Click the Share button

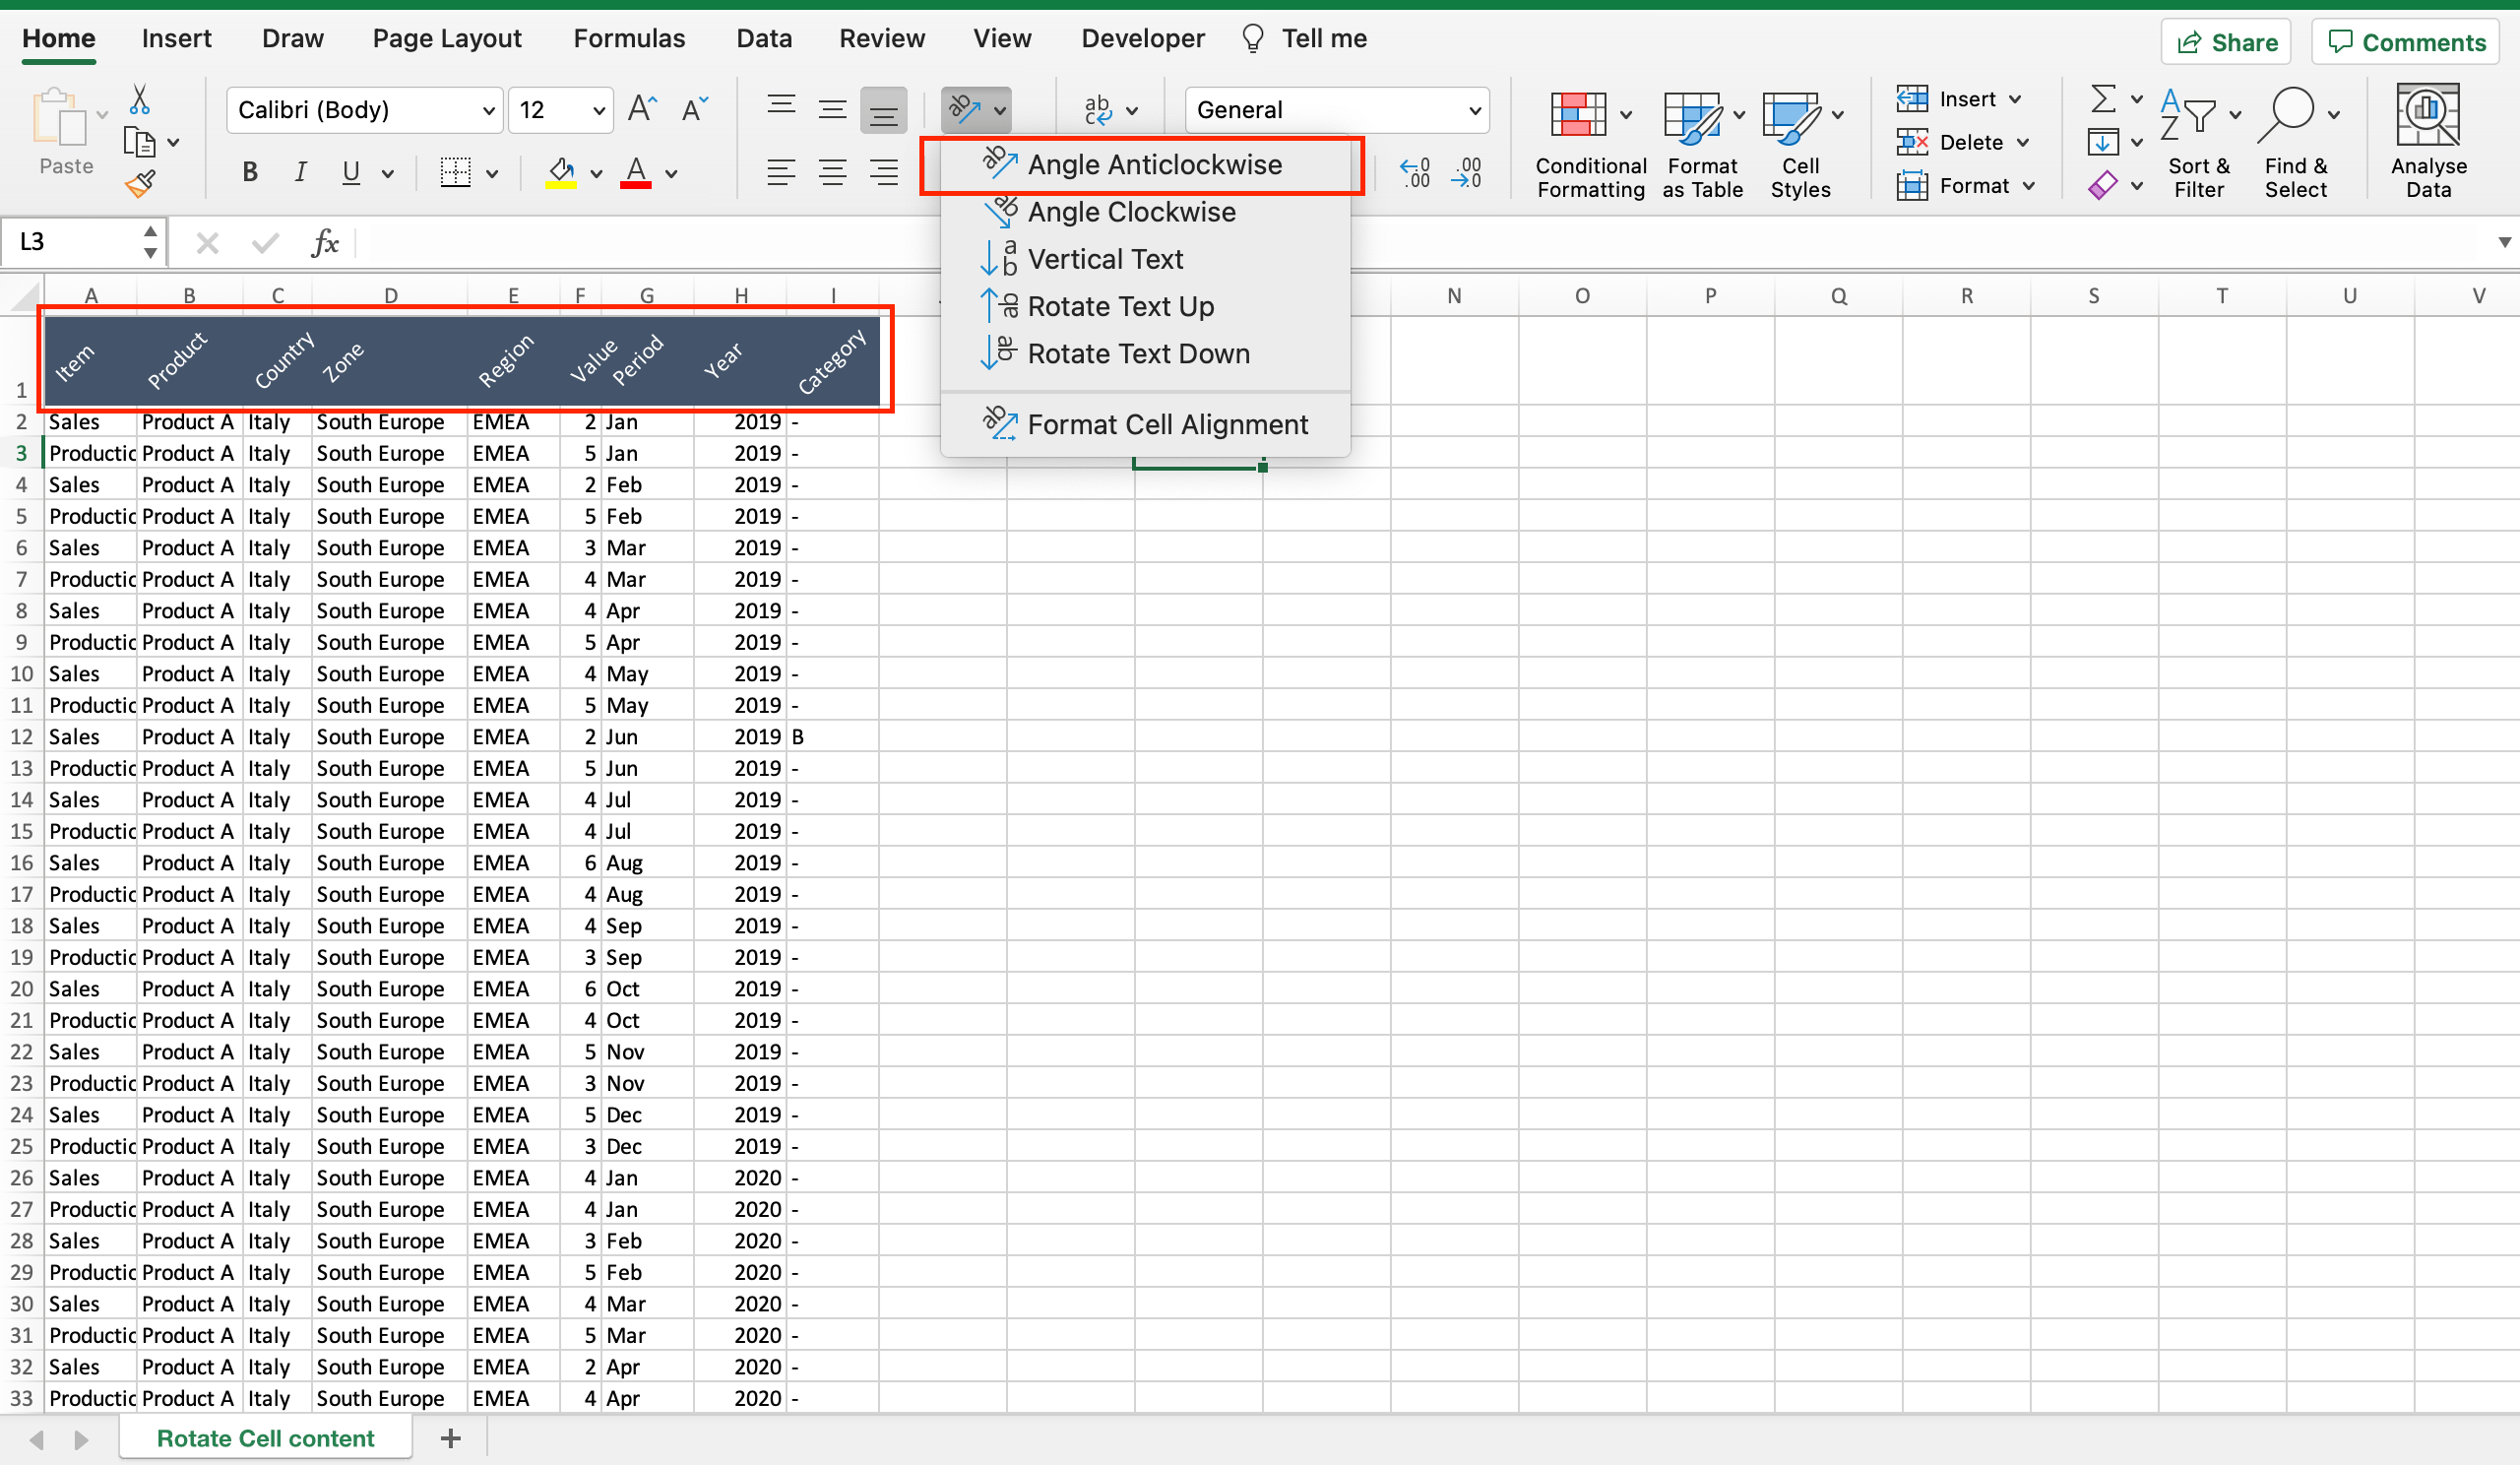pos(2226,41)
